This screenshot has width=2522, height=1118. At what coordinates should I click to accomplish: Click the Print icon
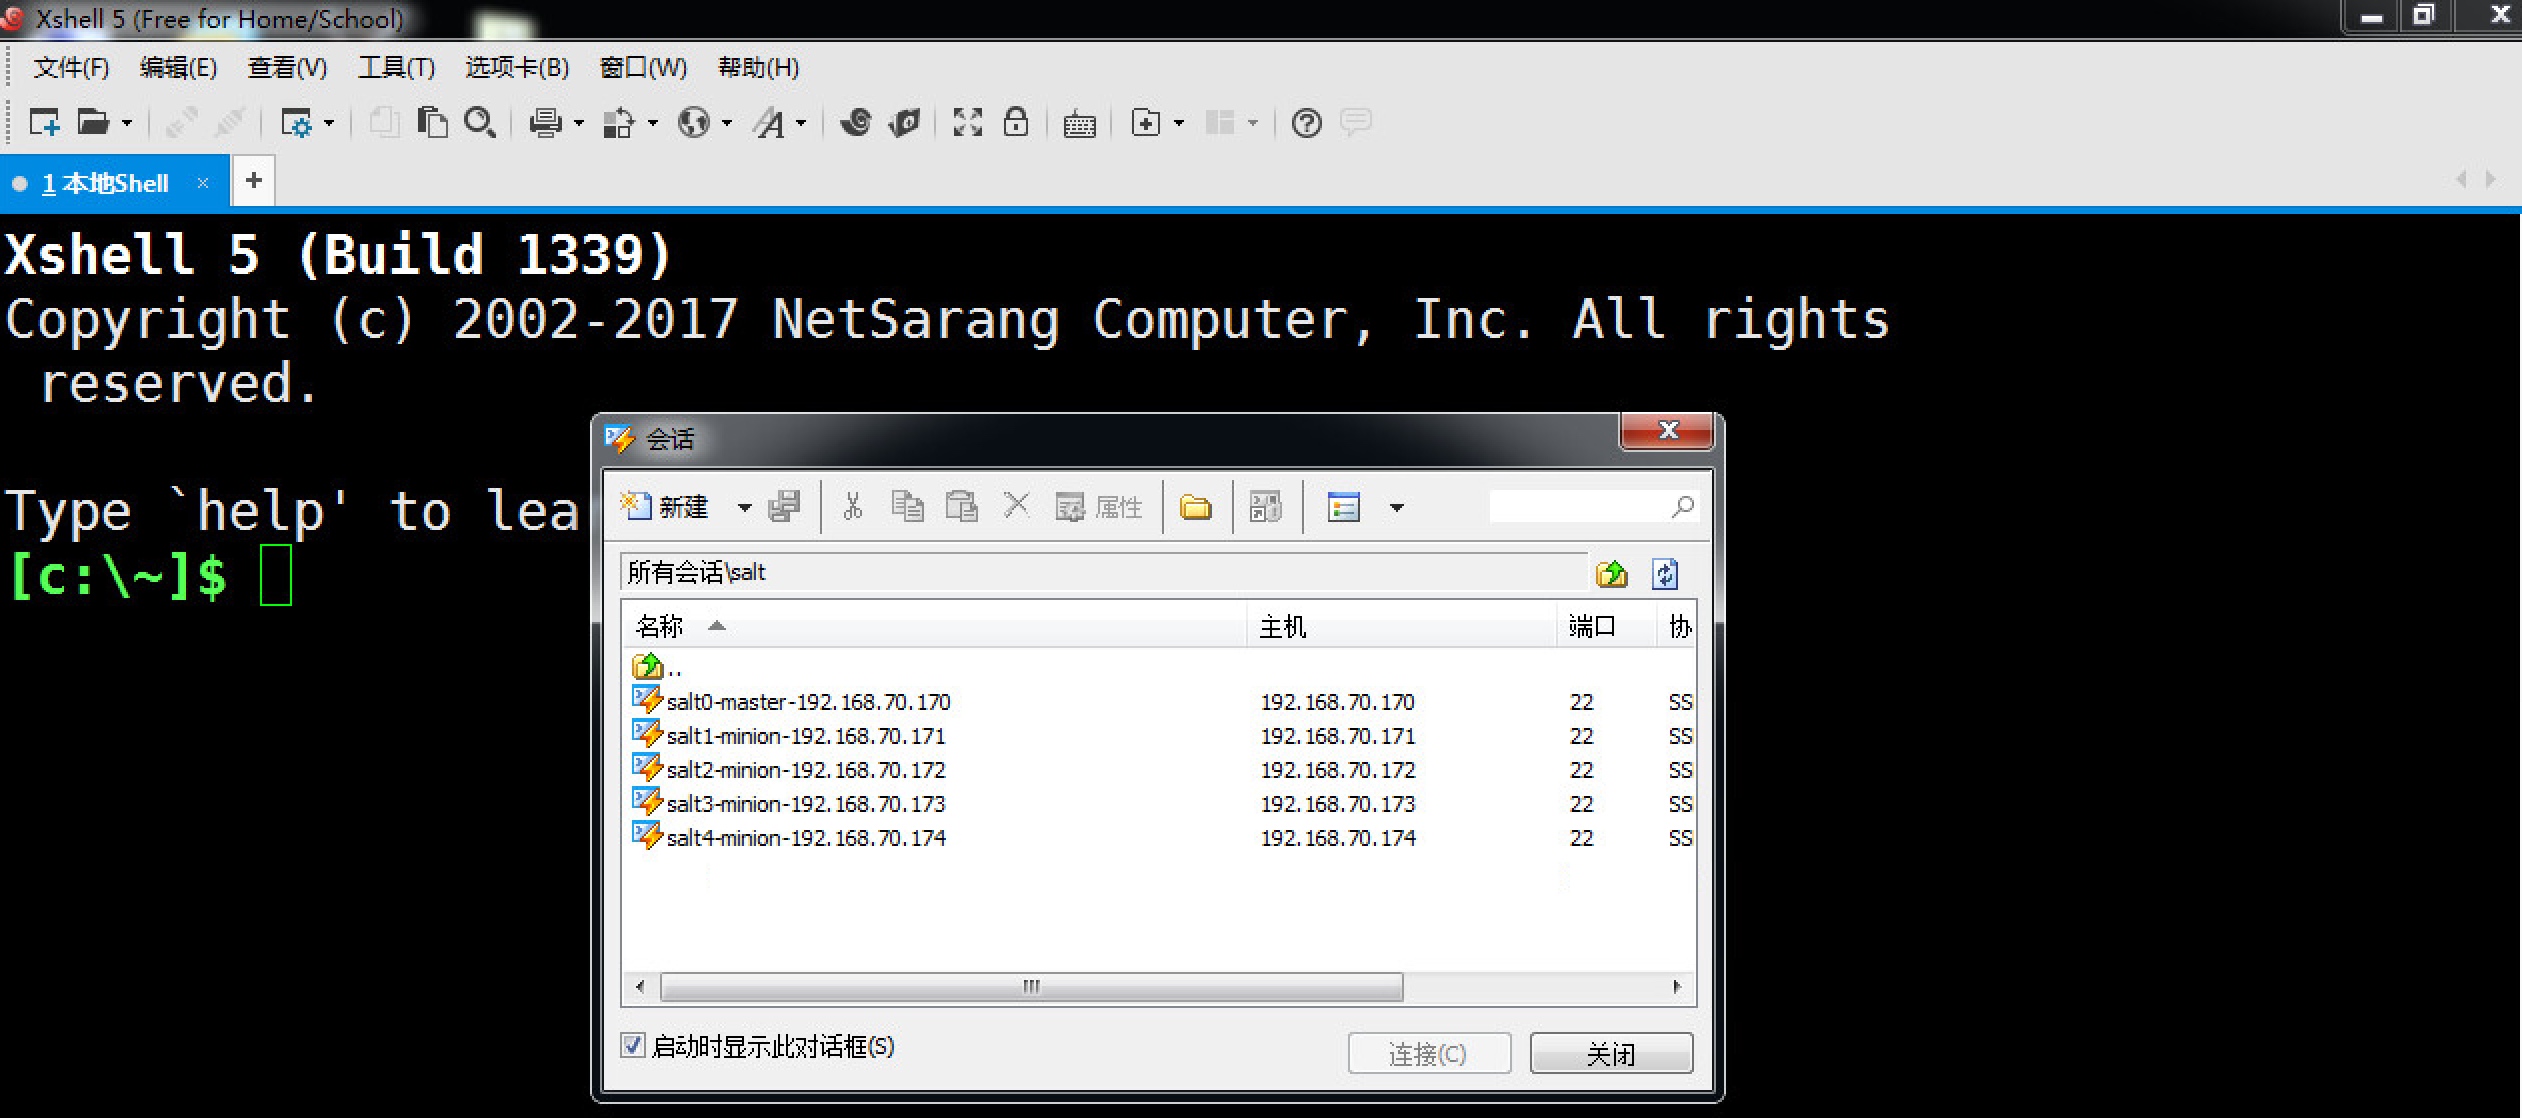point(545,123)
